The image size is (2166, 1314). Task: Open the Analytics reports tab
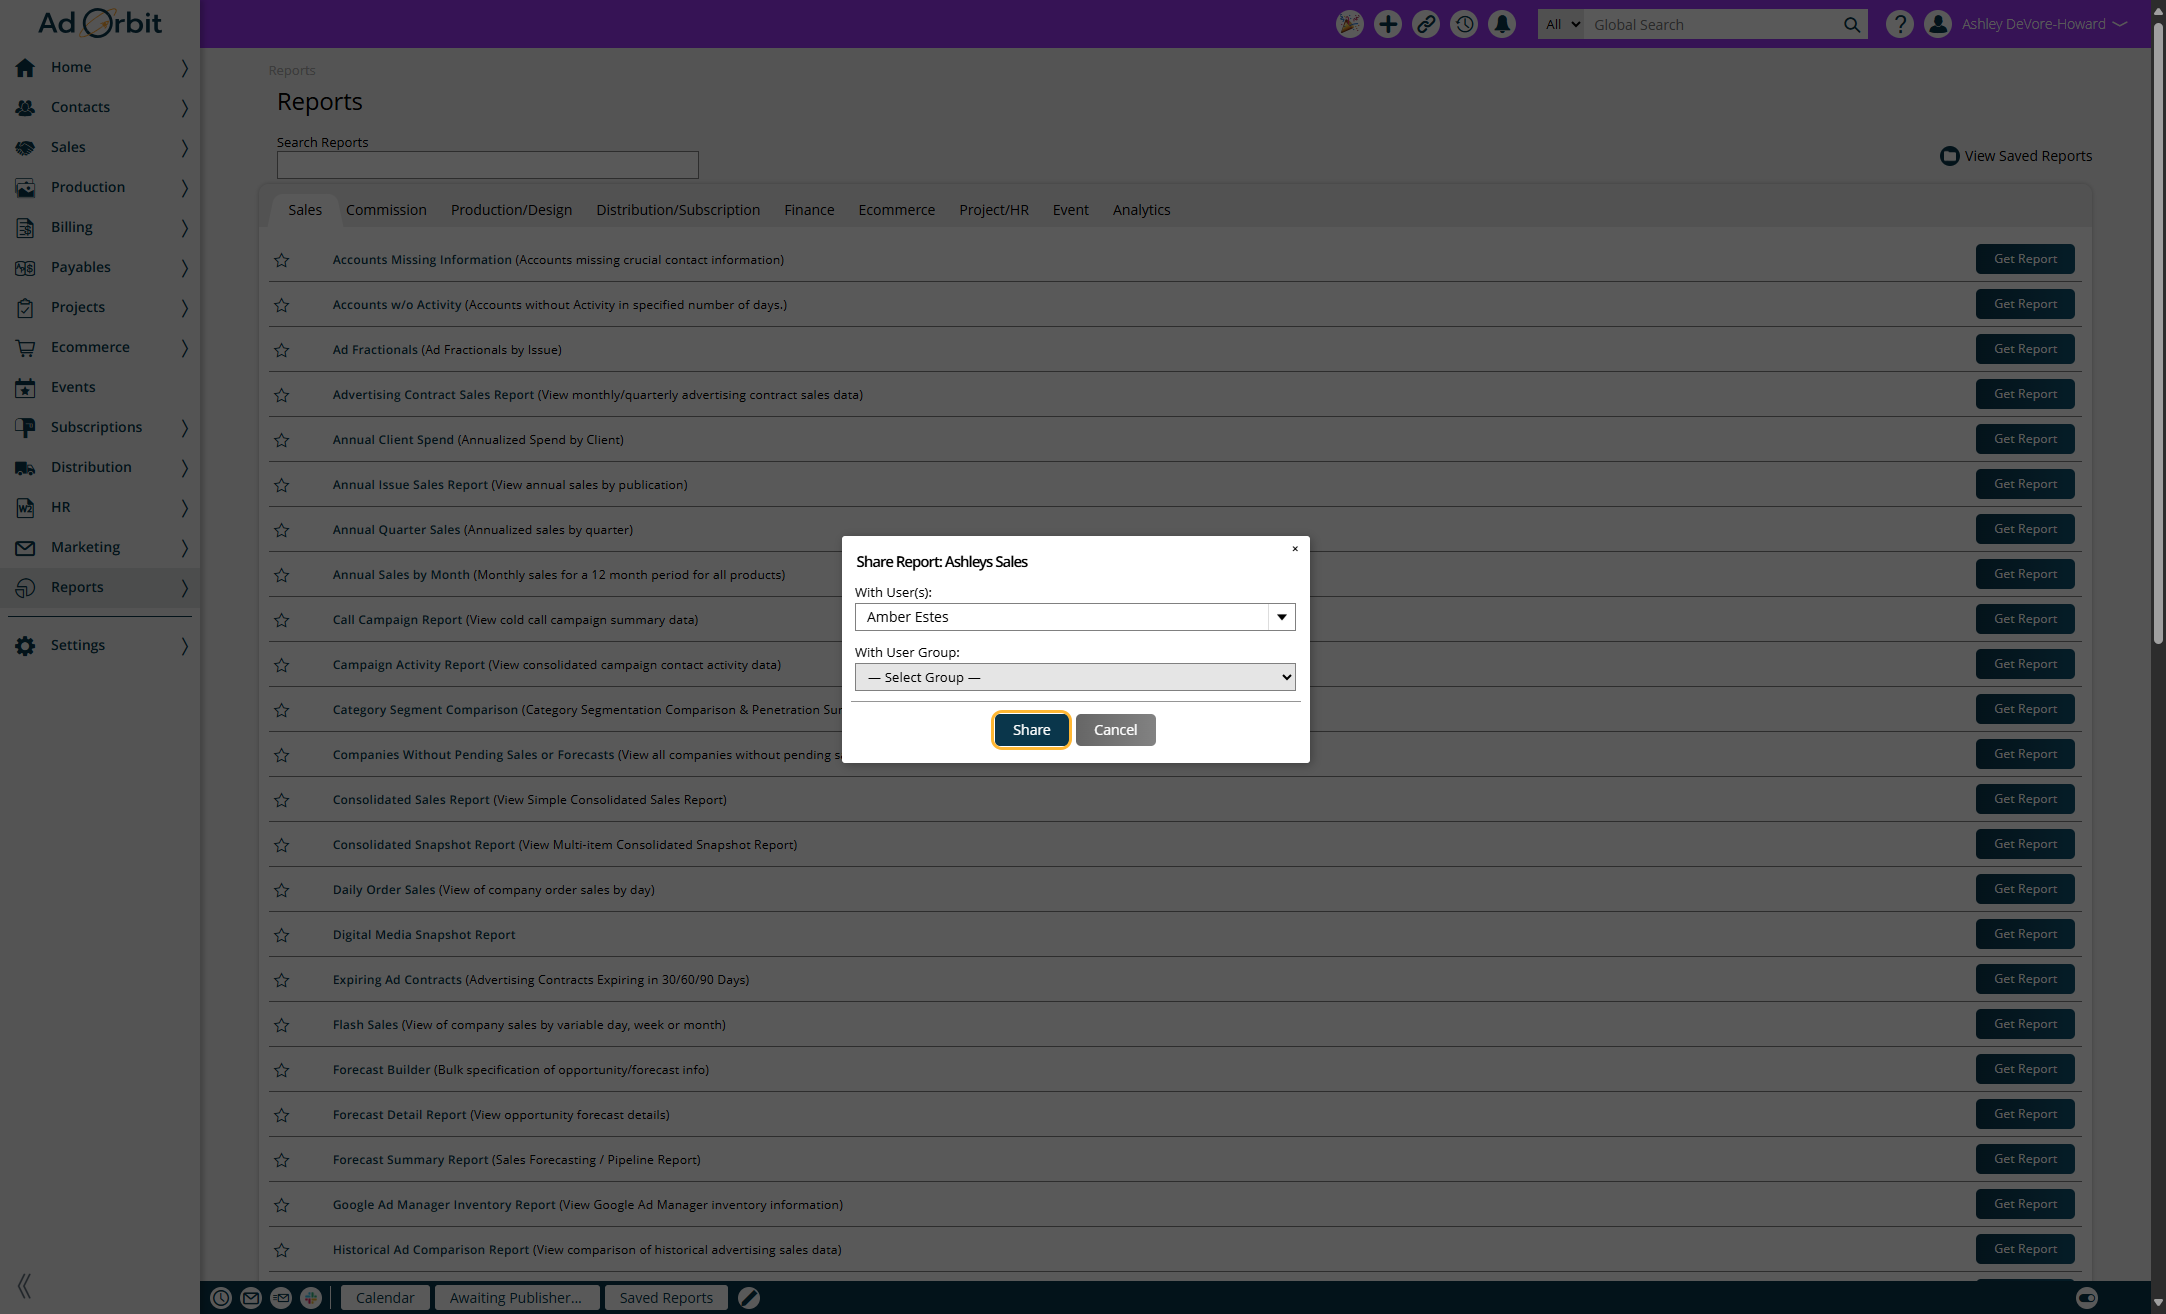[1141, 210]
